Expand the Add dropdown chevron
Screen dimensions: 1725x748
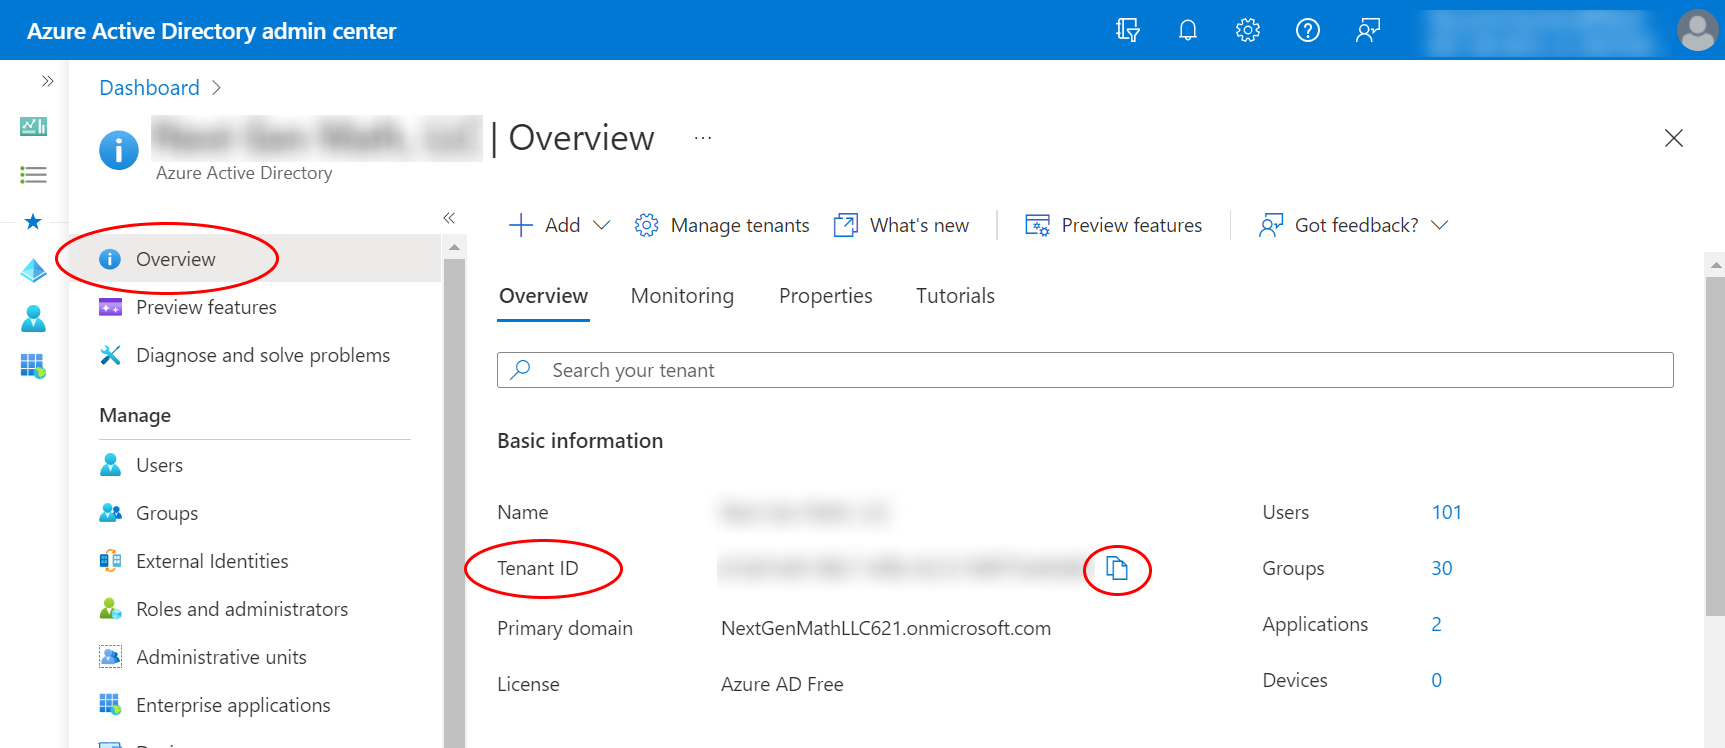602,225
